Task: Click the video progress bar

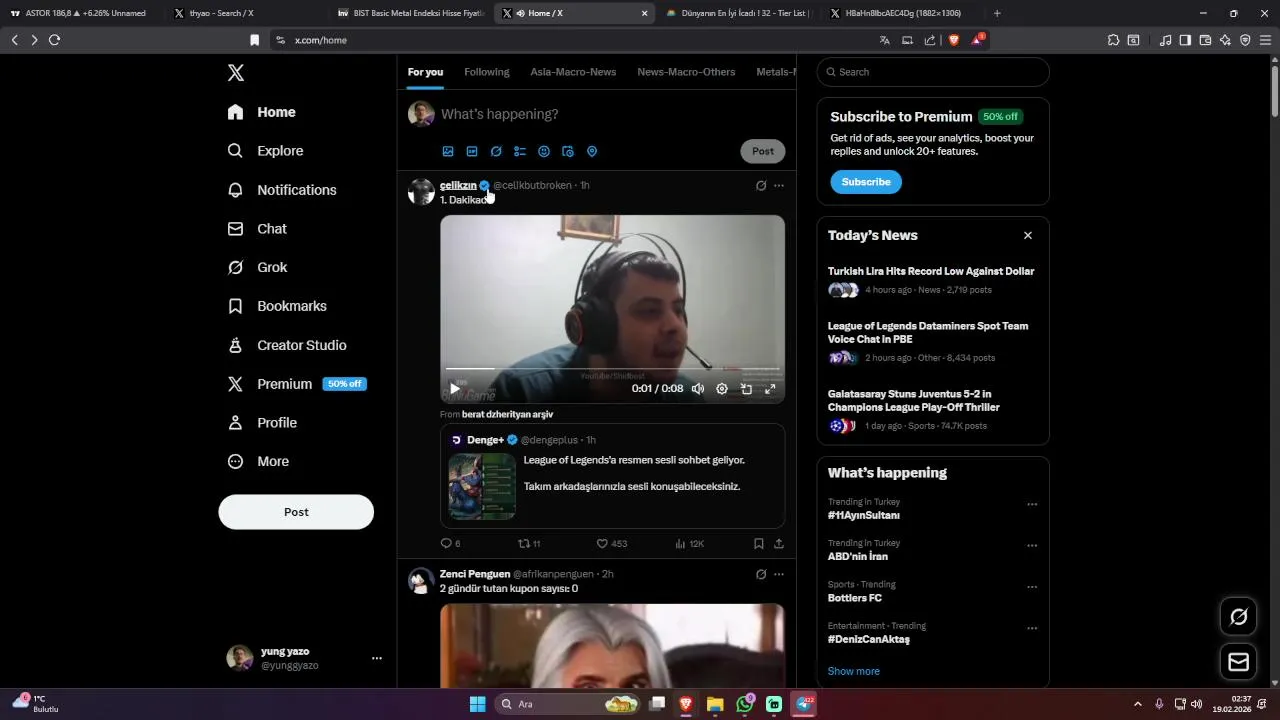Action: click(612, 369)
